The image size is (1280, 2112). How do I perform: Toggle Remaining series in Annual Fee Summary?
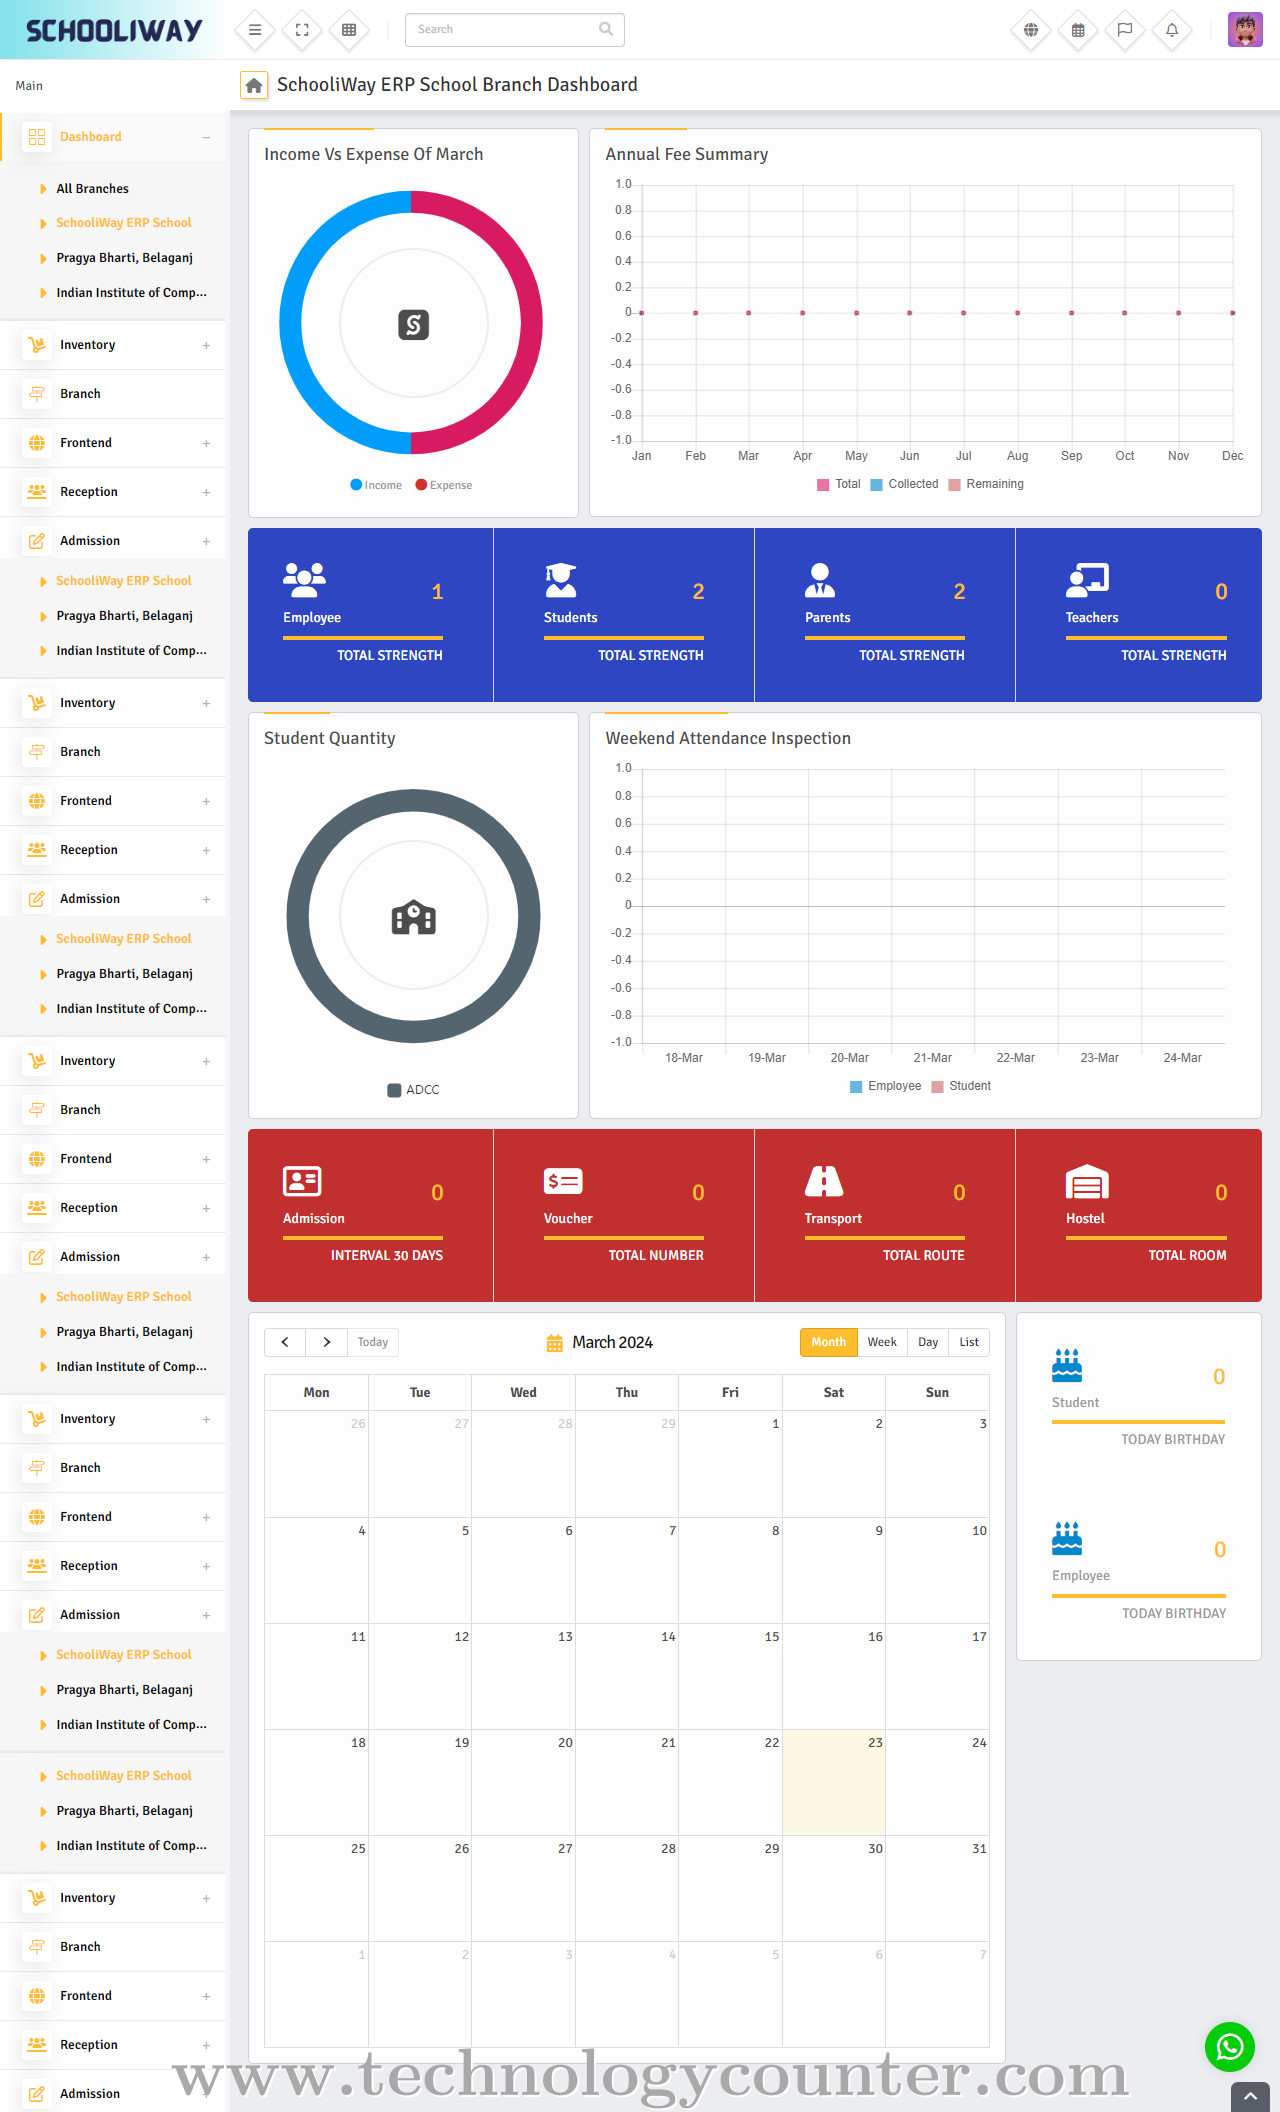click(x=986, y=484)
